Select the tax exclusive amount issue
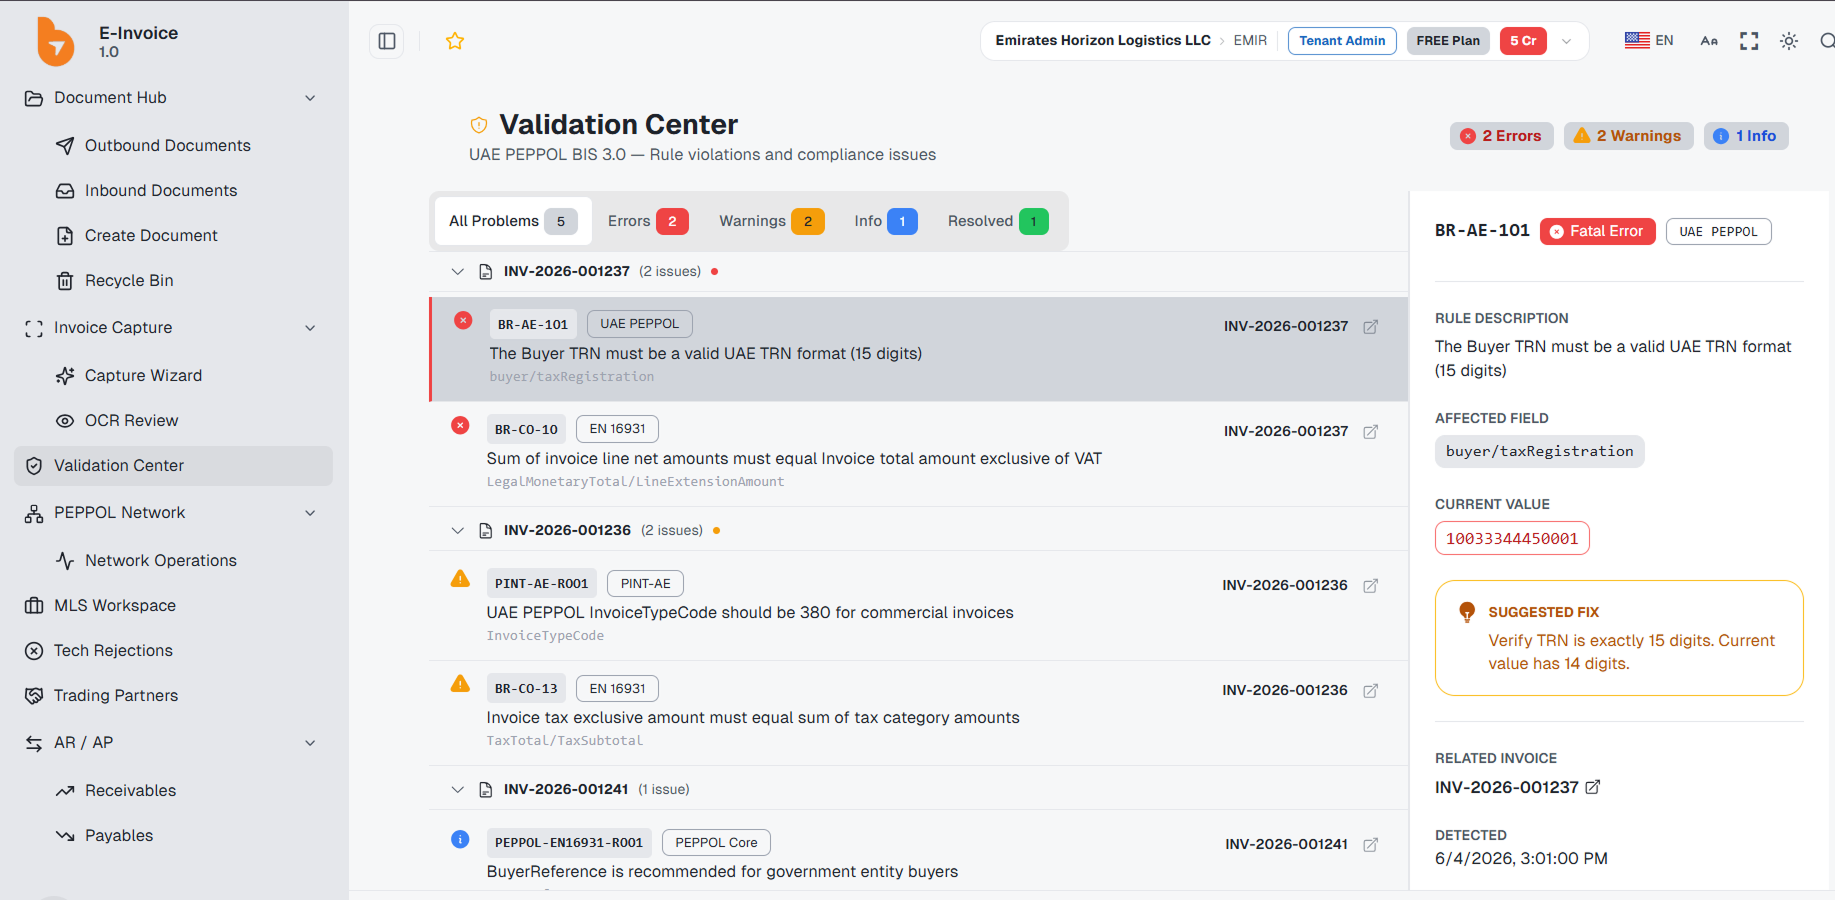The image size is (1835, 900). pyautogui.click(x=918, y=713)
